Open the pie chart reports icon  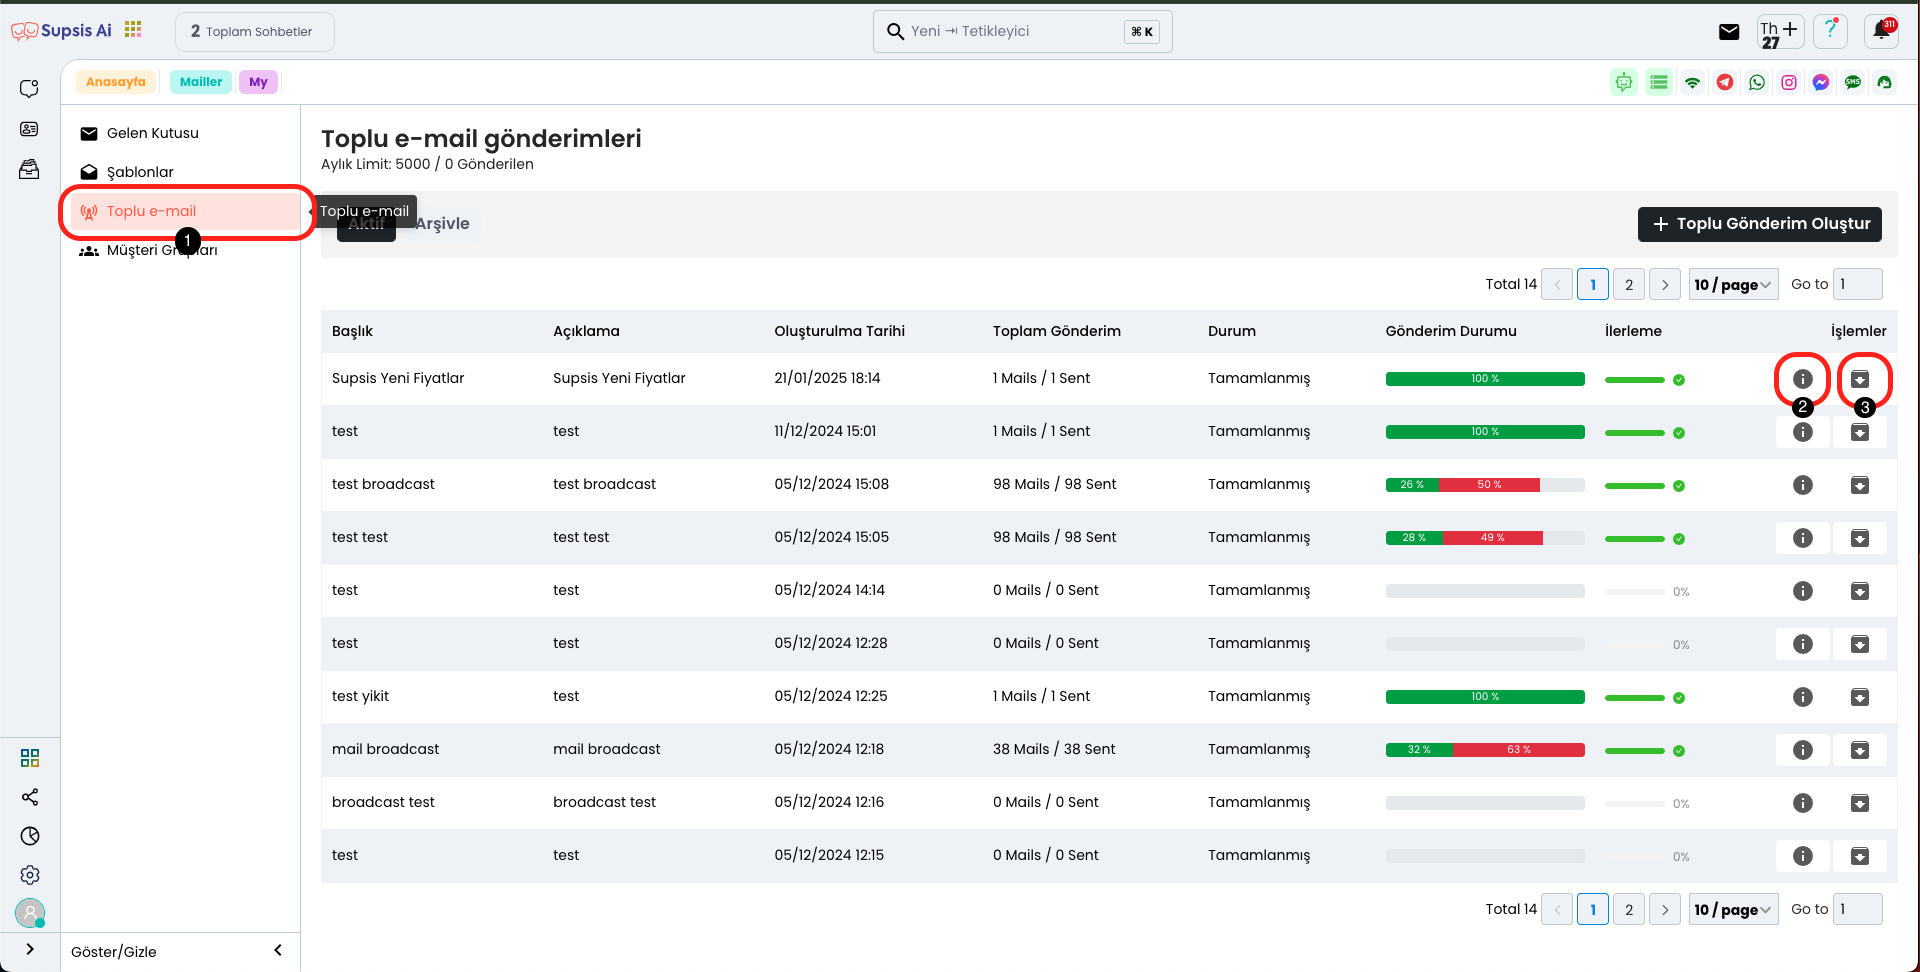30,836
